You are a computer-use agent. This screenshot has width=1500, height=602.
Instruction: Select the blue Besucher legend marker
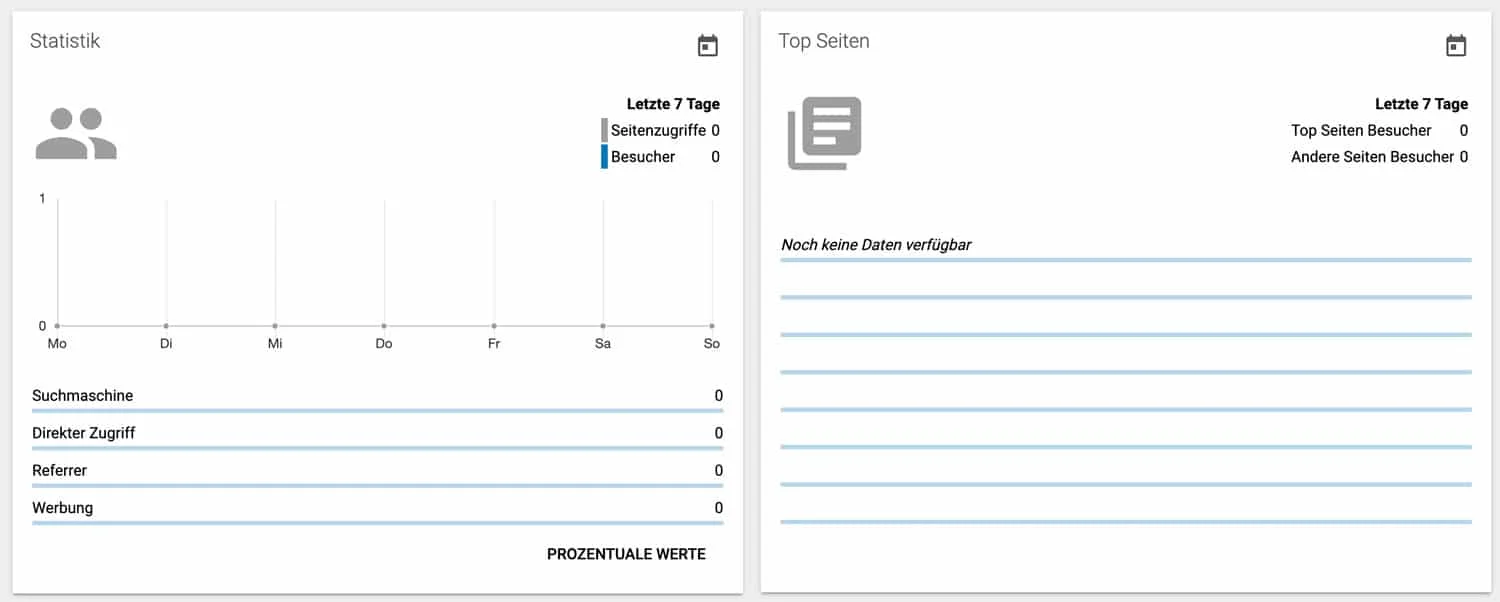(x=605, y=156)
